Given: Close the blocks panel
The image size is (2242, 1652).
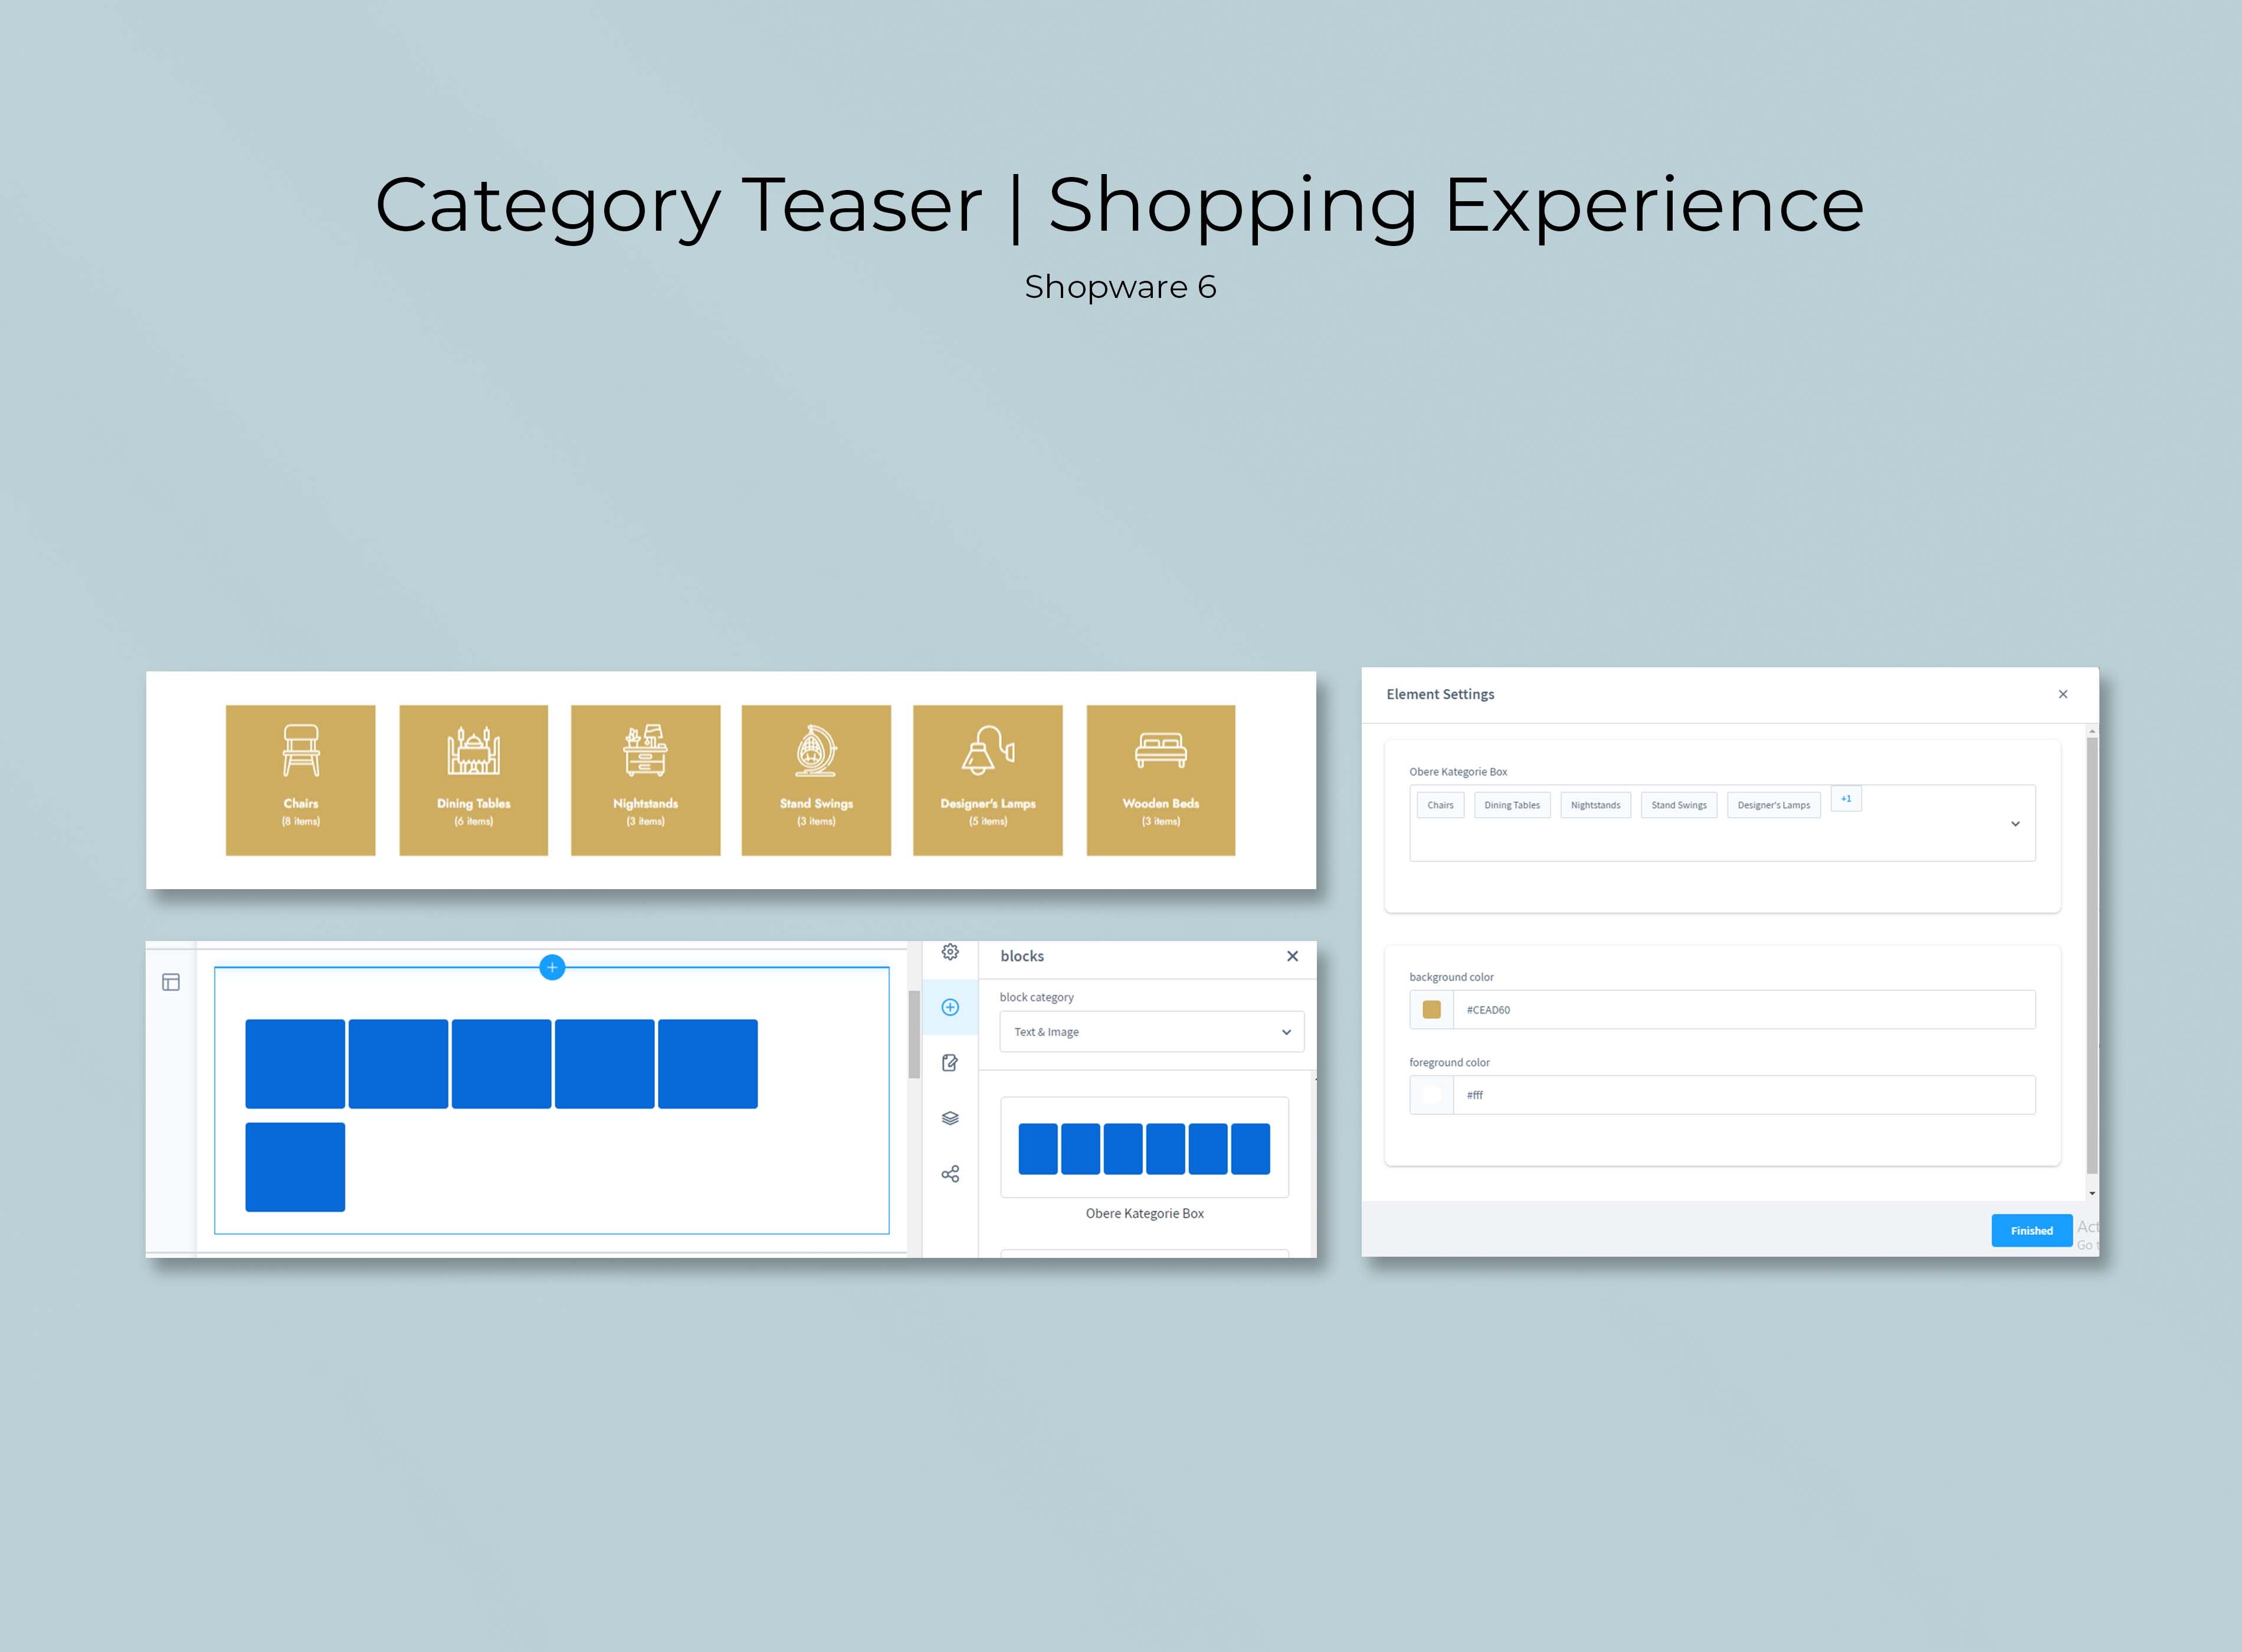Looking at the screenshot, I should (x=1292, y=956).
